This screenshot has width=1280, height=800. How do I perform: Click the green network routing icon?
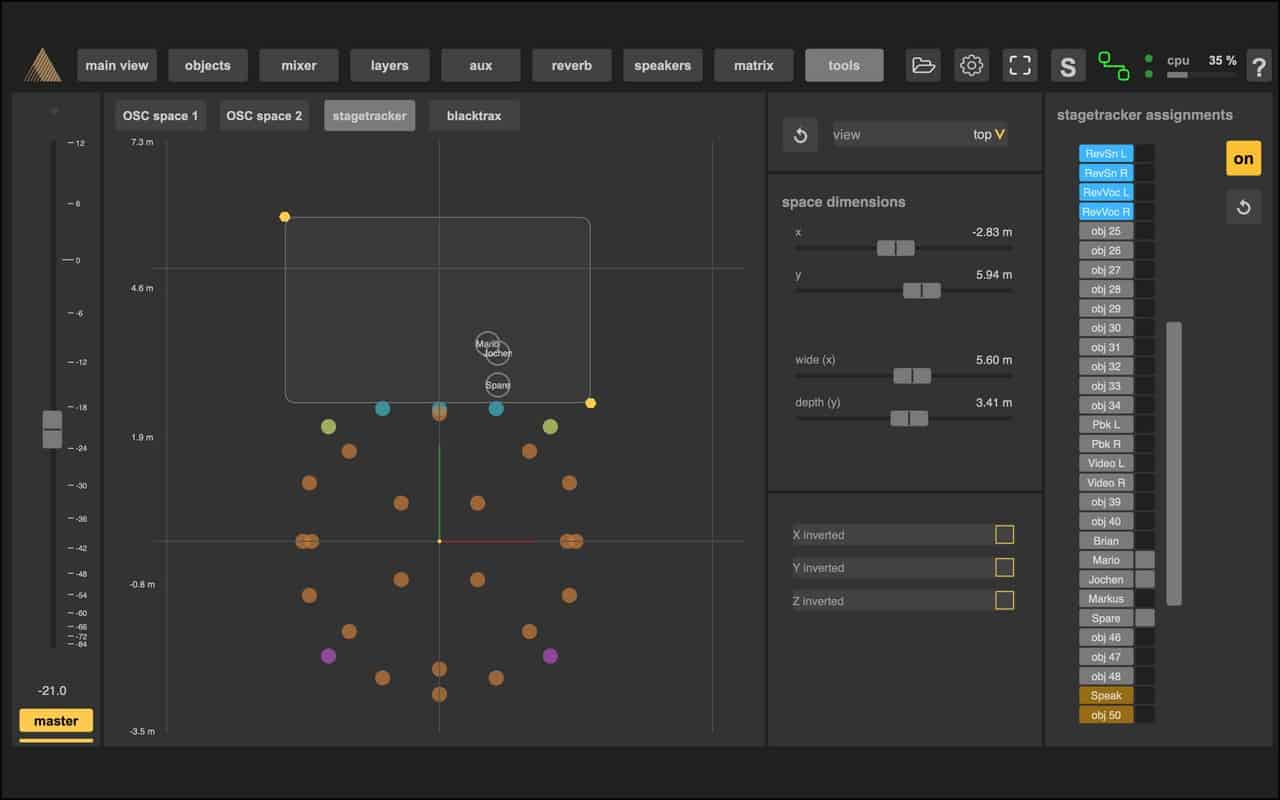coord(1113,66)
